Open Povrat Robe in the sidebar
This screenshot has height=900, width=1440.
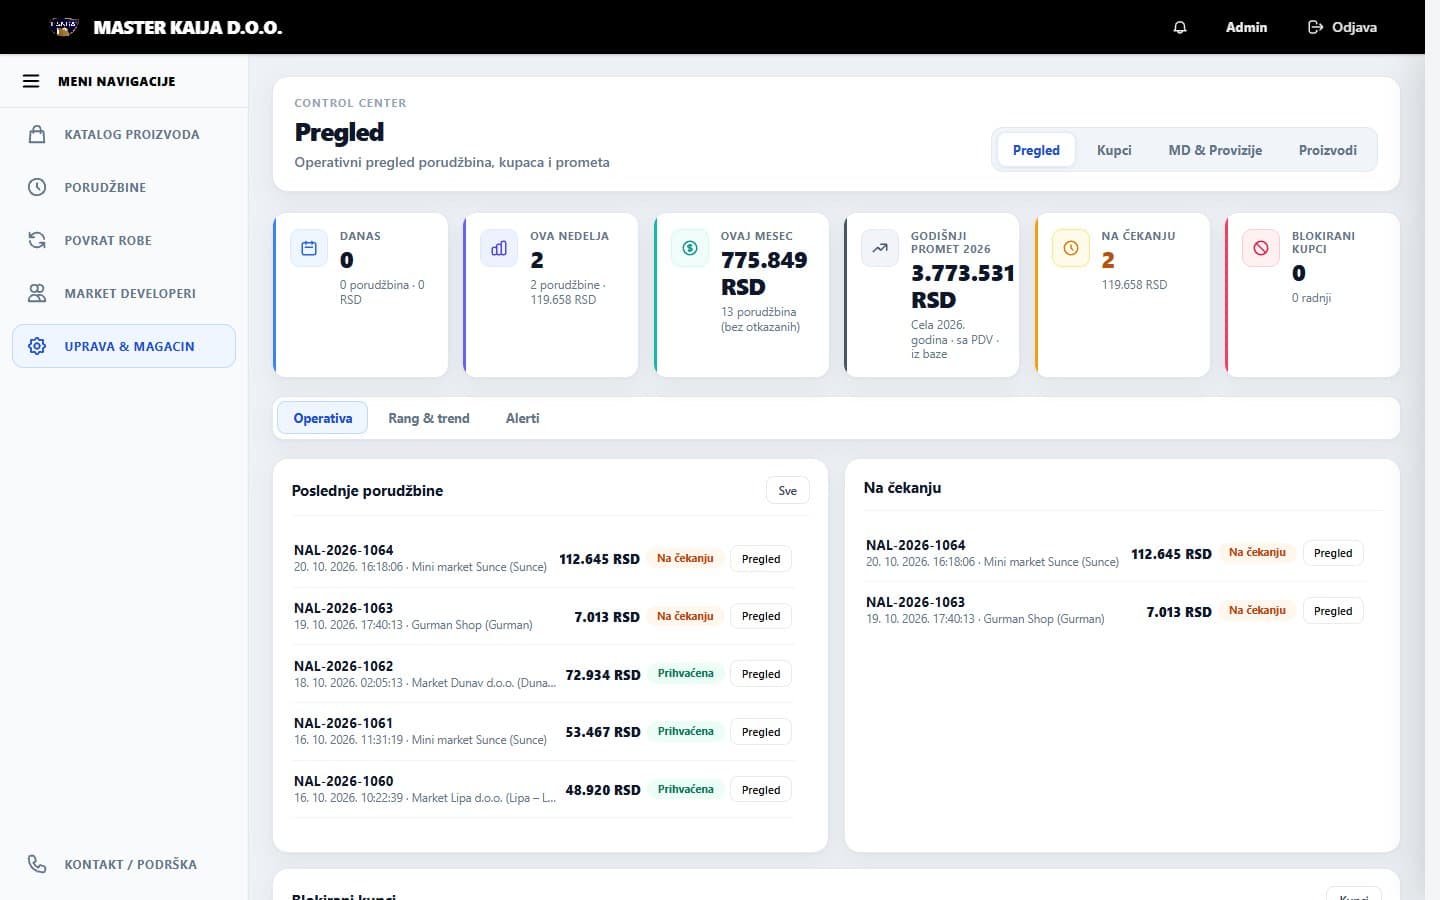point(124,240)
